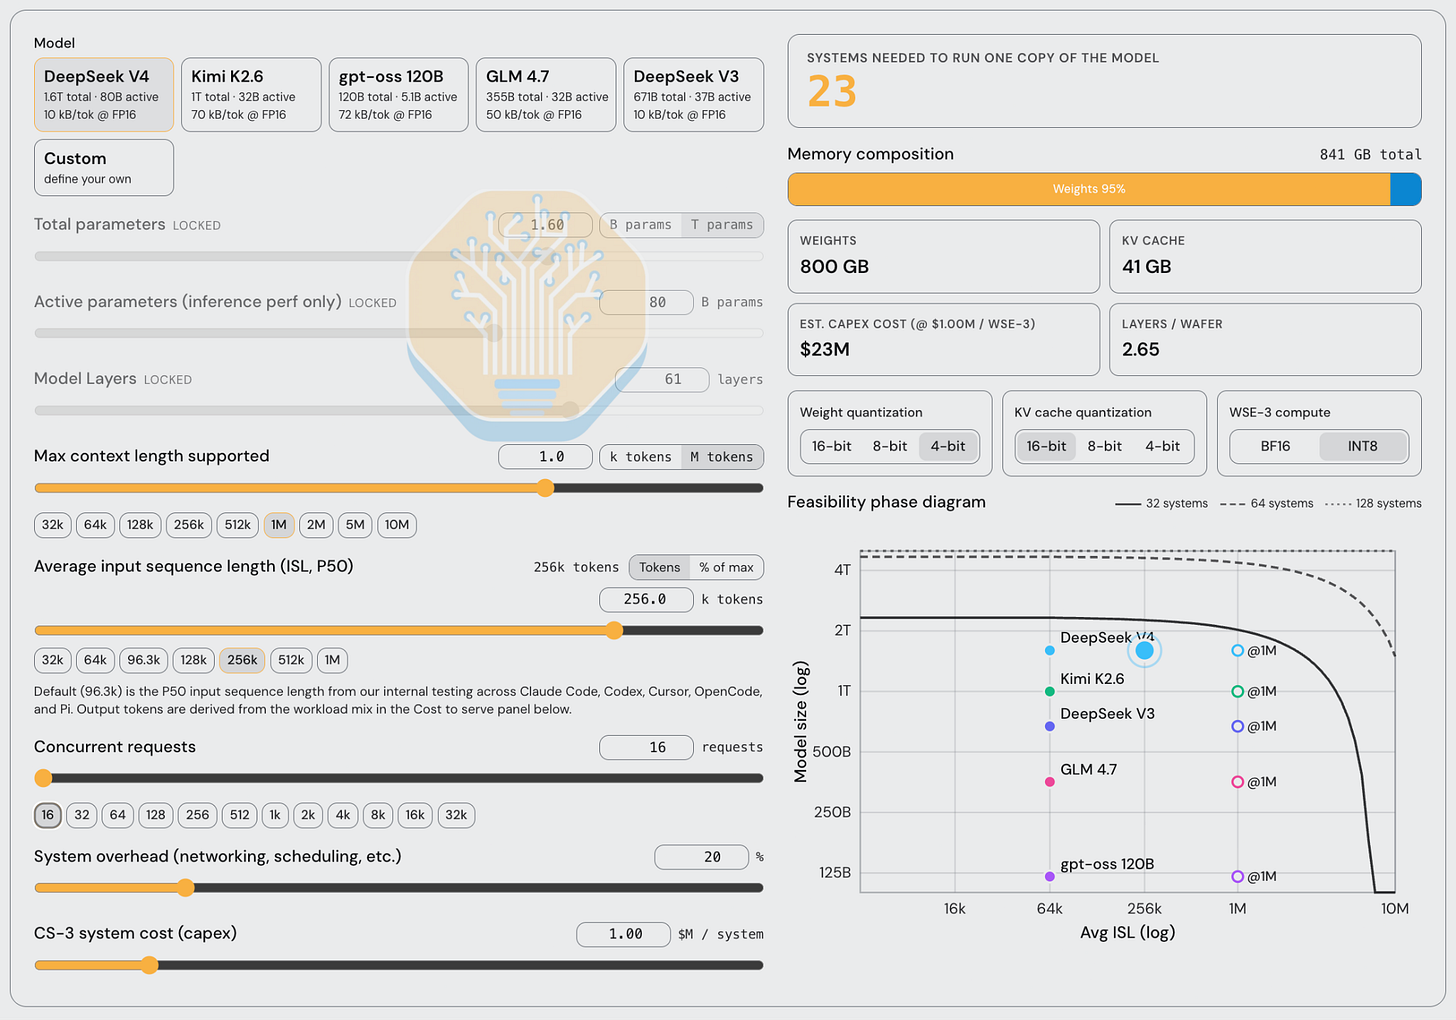Click the CS-3 system cost field

[x=623, y=934]
